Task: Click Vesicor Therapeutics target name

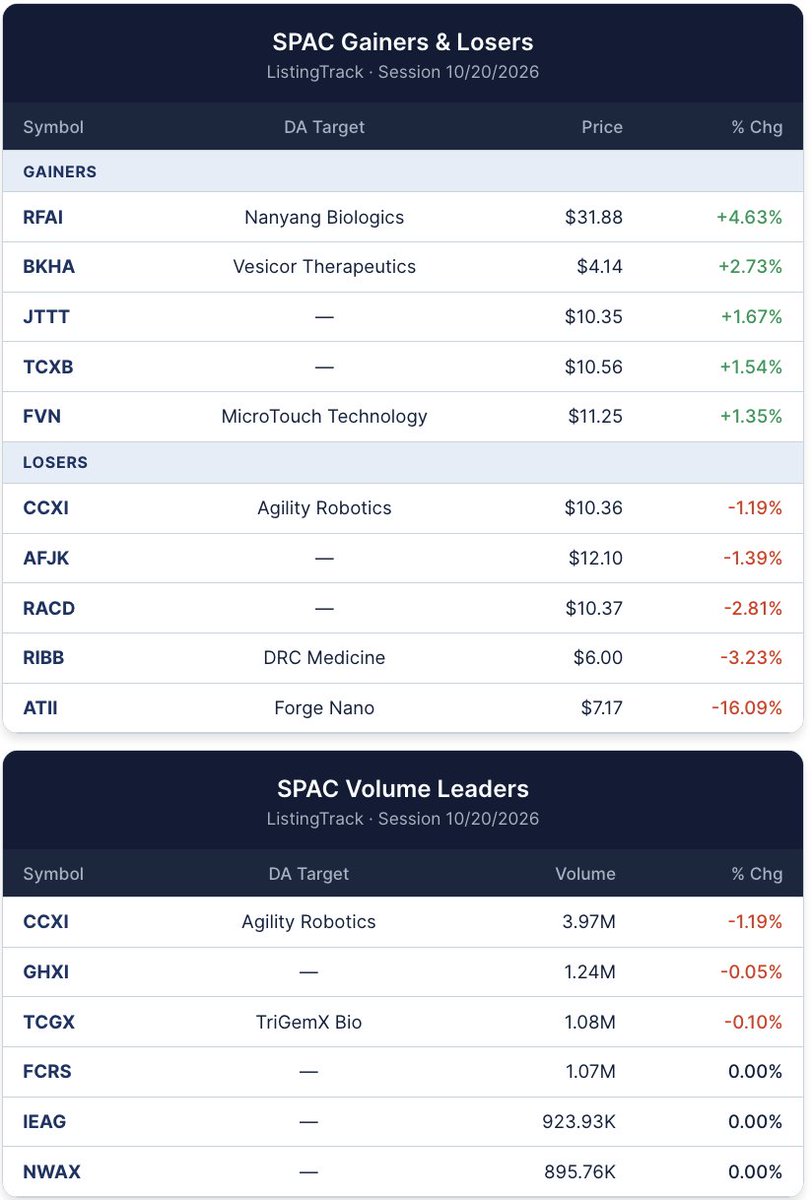Action: point(324,267)
